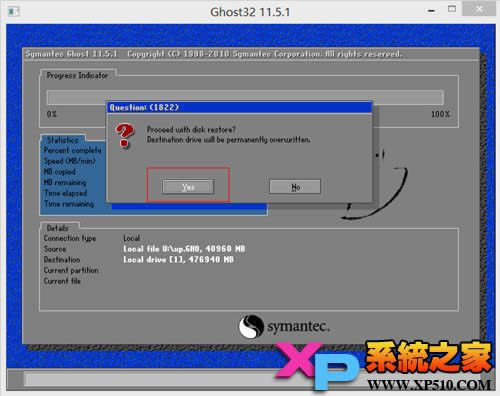Screen dimensions: 500x396
Task: Close the Ghost32 11.5.1 window
Action: point(479,9)
